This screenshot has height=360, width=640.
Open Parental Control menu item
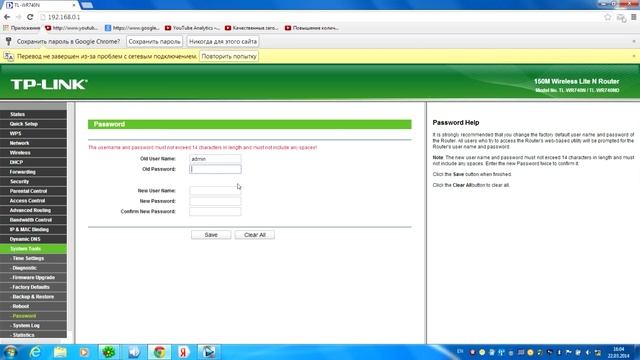coord(33,191)
